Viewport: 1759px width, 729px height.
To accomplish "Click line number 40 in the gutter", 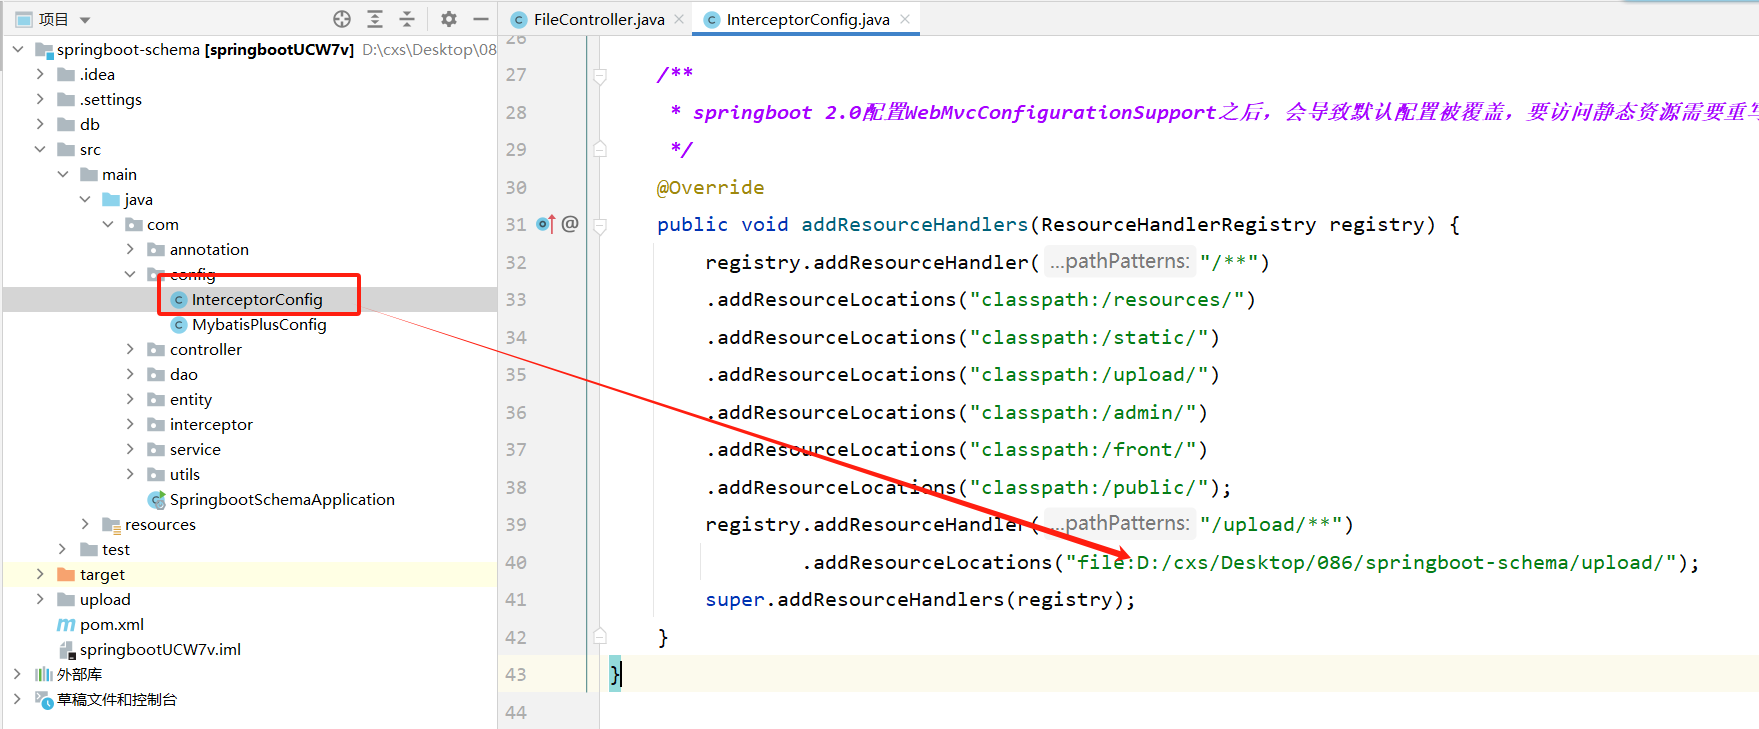I will [x=516, y=562].
